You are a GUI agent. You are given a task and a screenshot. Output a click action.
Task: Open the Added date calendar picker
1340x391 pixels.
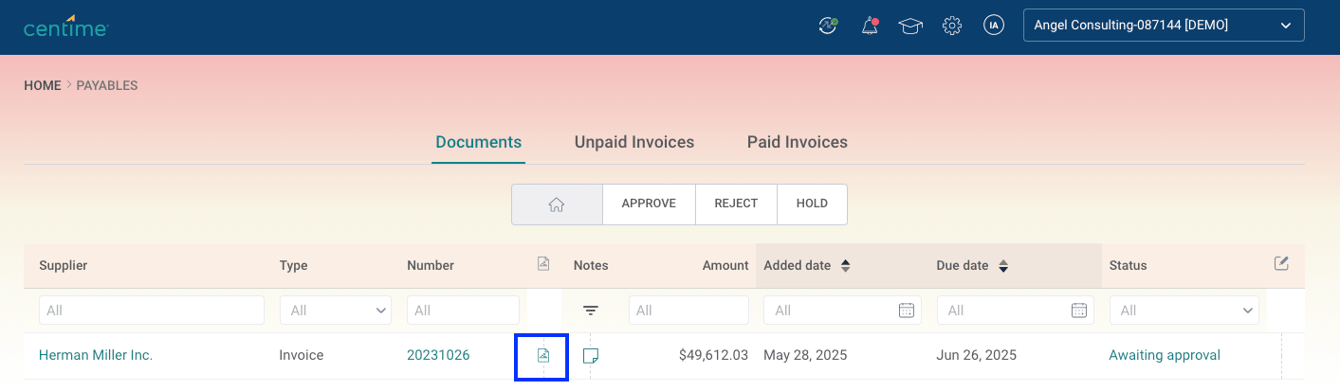click(x=906, y=310)
